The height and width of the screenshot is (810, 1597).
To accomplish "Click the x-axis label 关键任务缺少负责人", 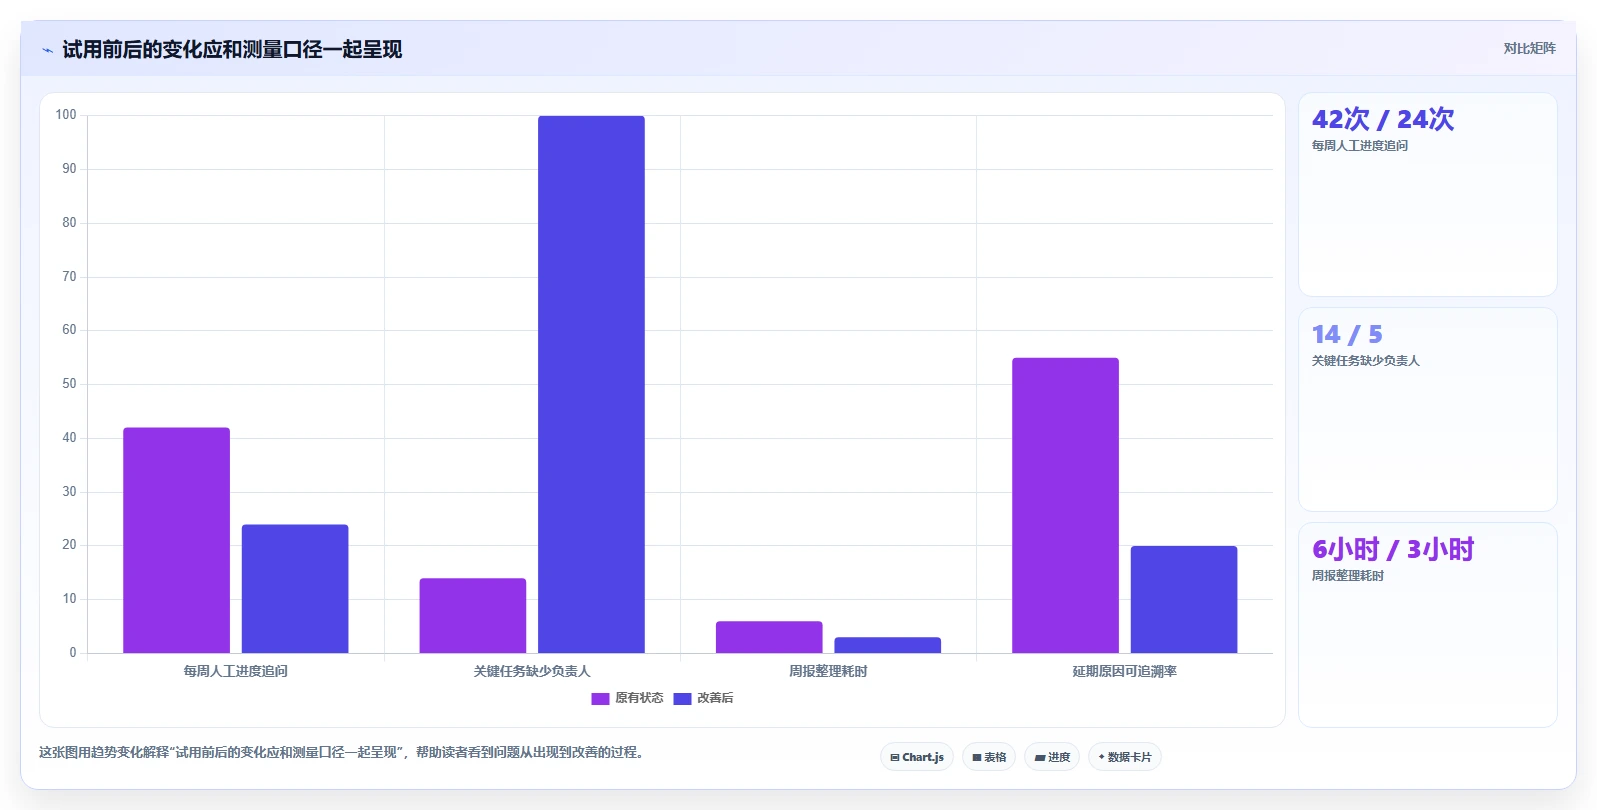I will click(532, 671).
